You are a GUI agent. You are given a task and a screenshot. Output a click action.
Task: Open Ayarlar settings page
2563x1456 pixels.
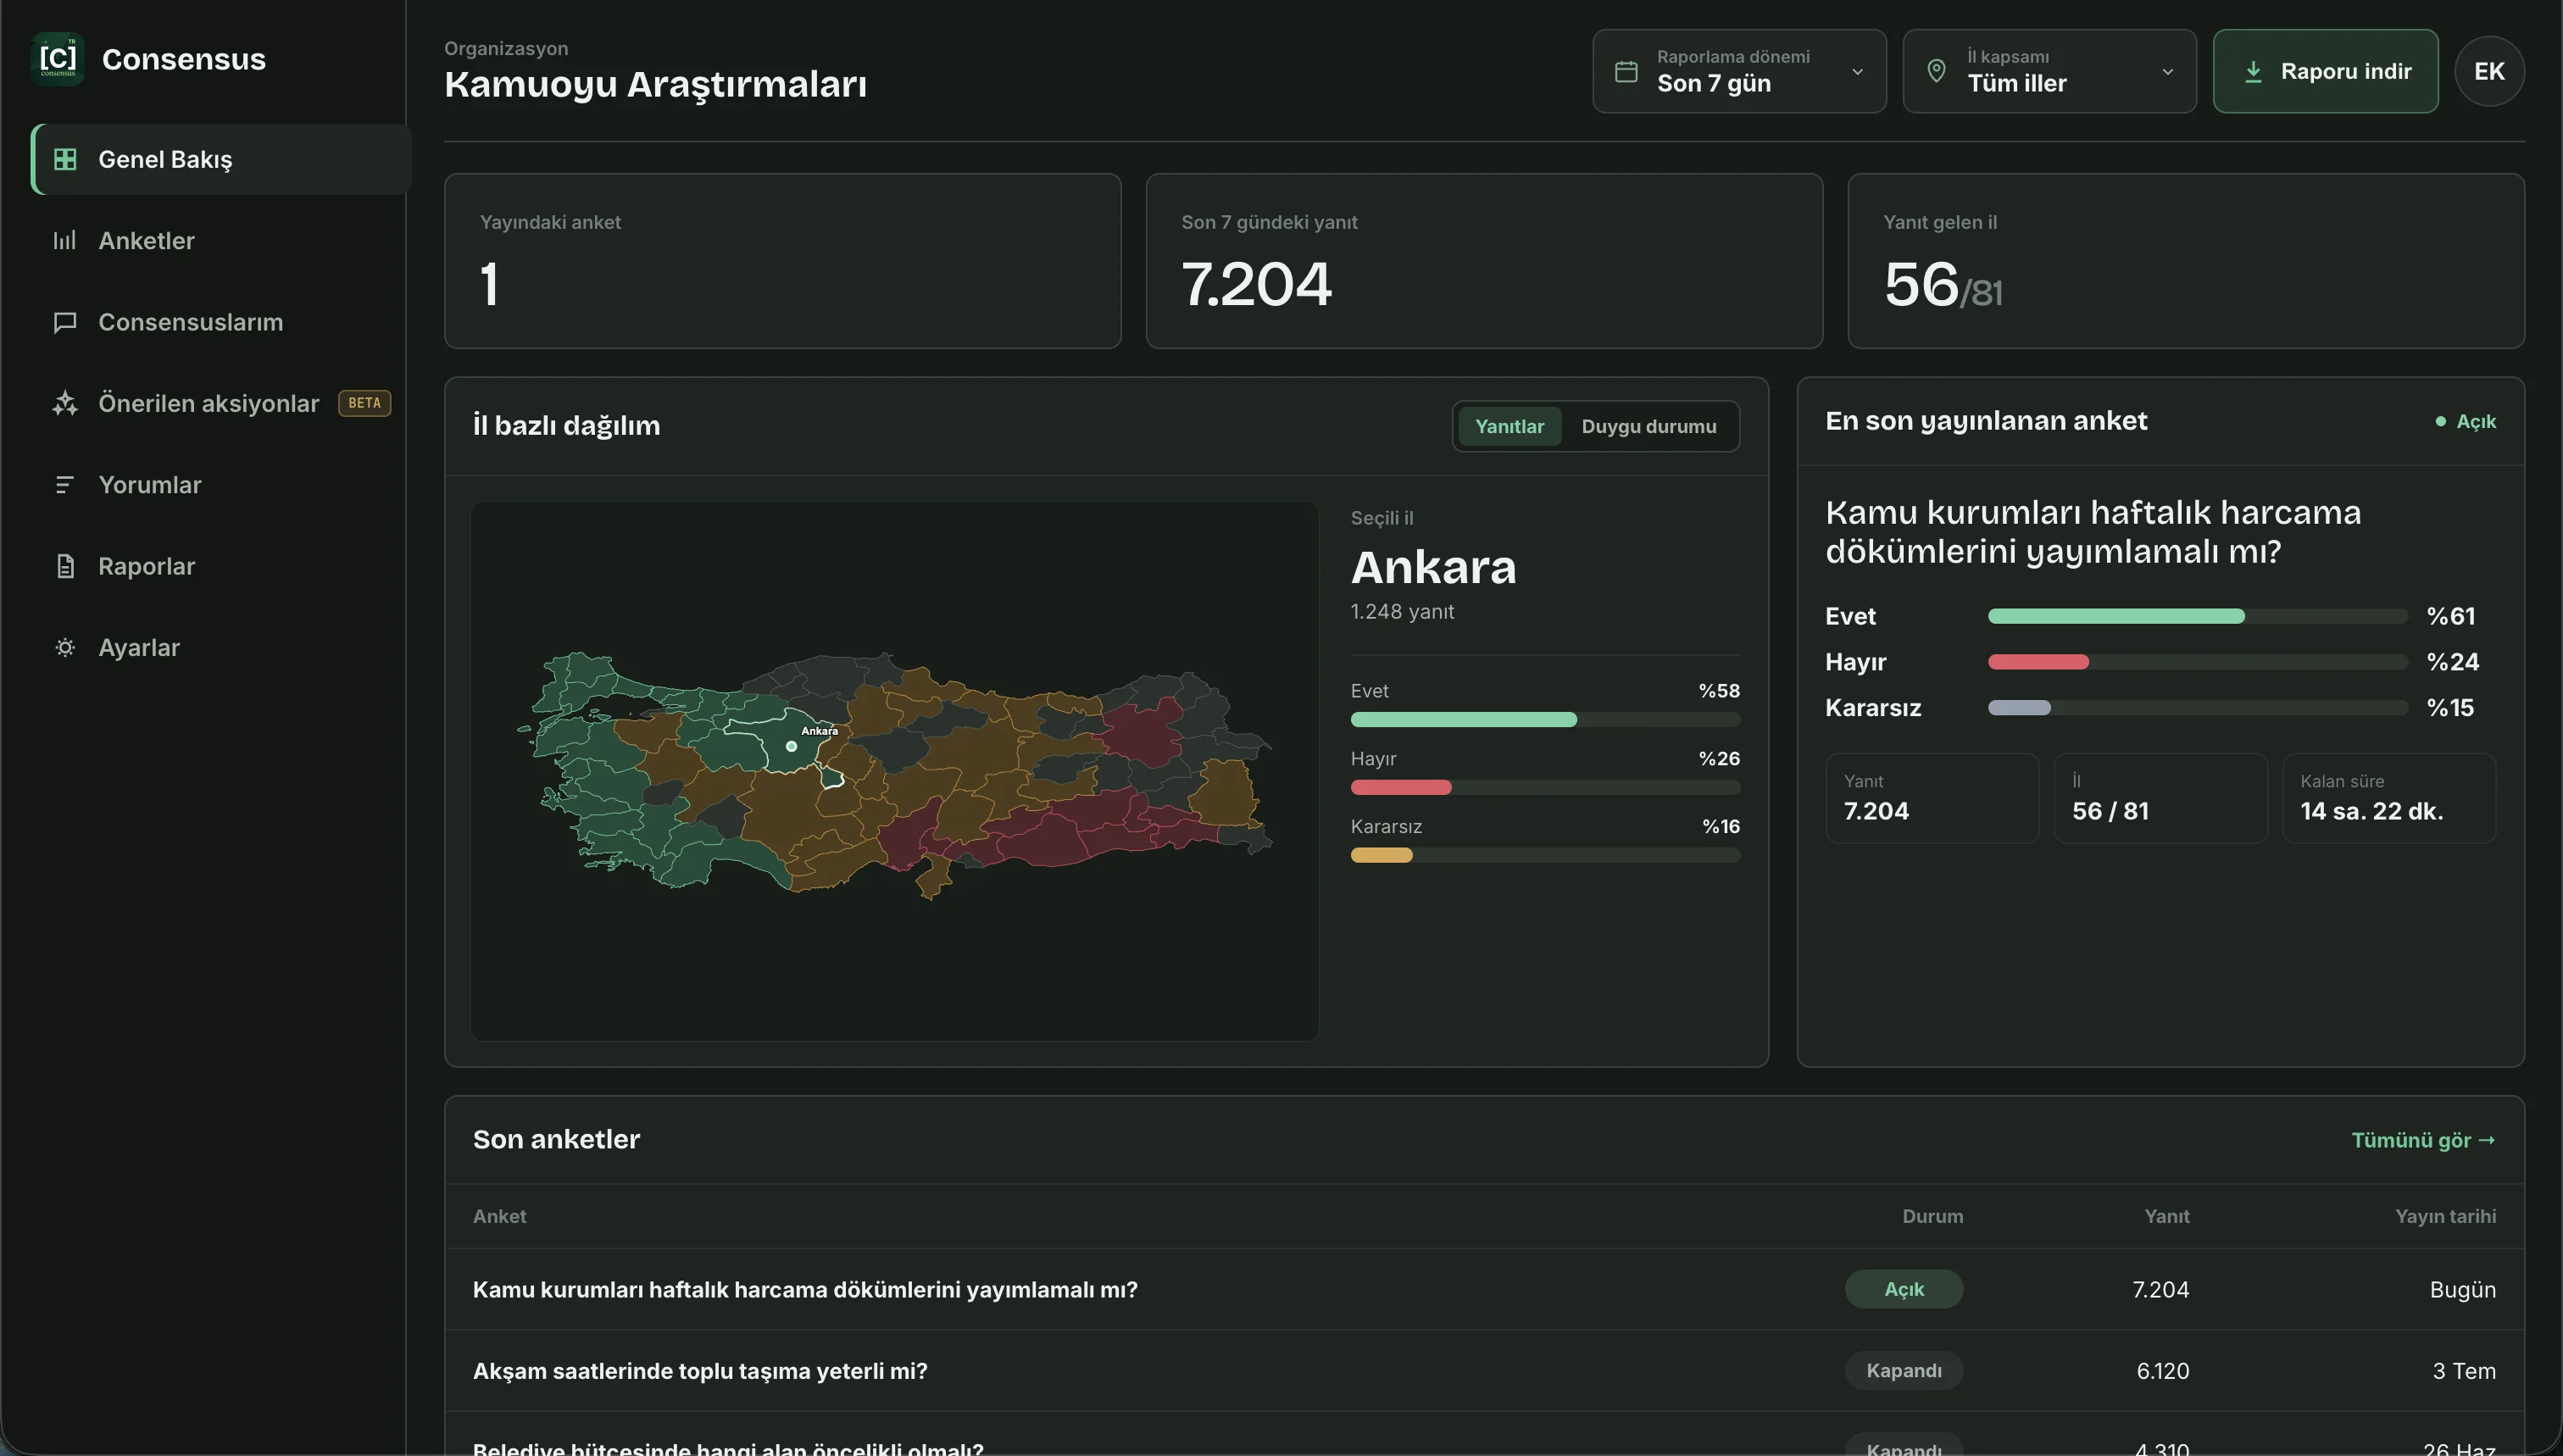tap(221, 648)
